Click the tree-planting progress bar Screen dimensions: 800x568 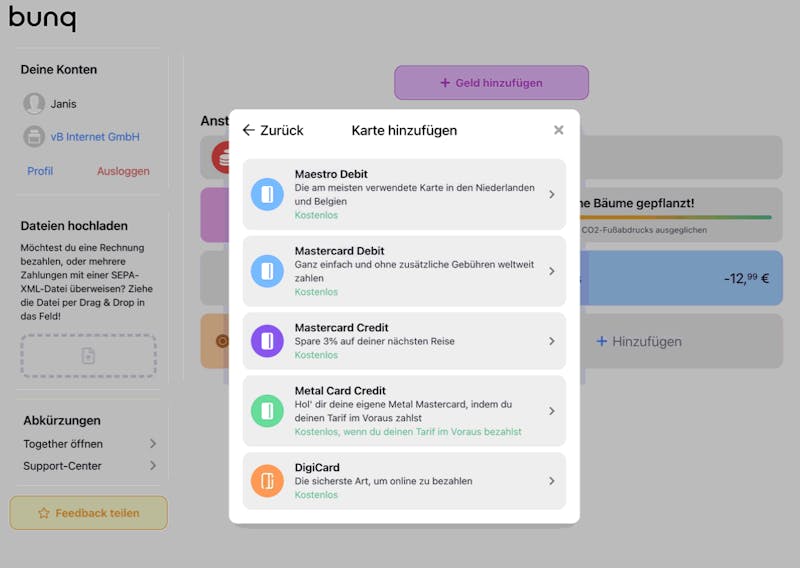point(676,217)
